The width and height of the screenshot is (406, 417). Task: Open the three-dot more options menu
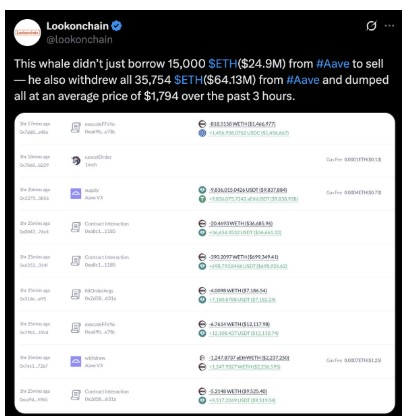tap(389, 26)
